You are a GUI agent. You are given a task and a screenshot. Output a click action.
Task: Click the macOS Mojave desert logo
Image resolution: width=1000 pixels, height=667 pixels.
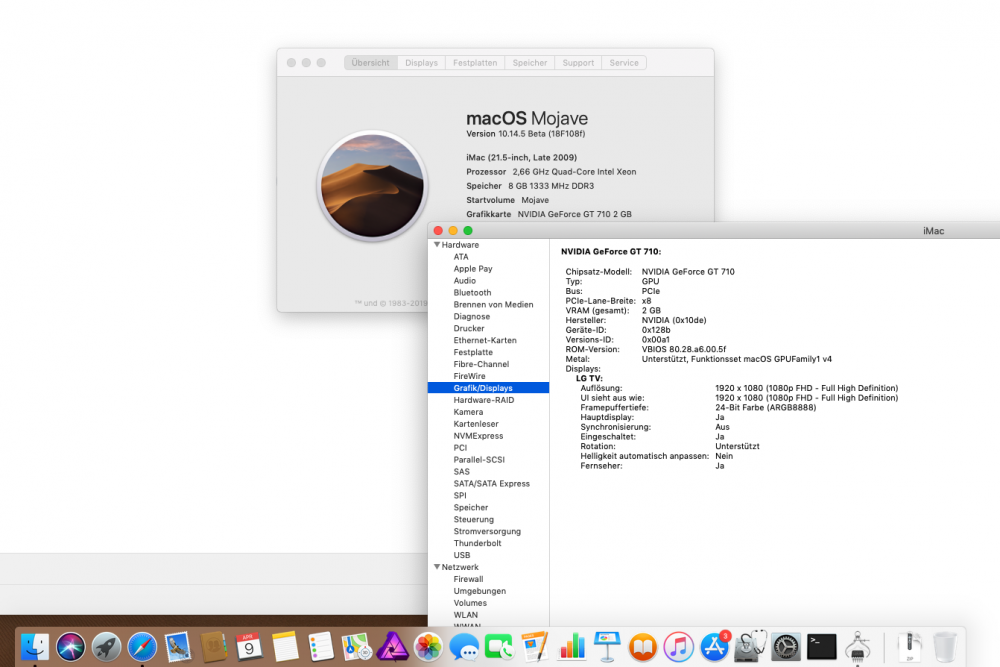[x=372, y=186]
